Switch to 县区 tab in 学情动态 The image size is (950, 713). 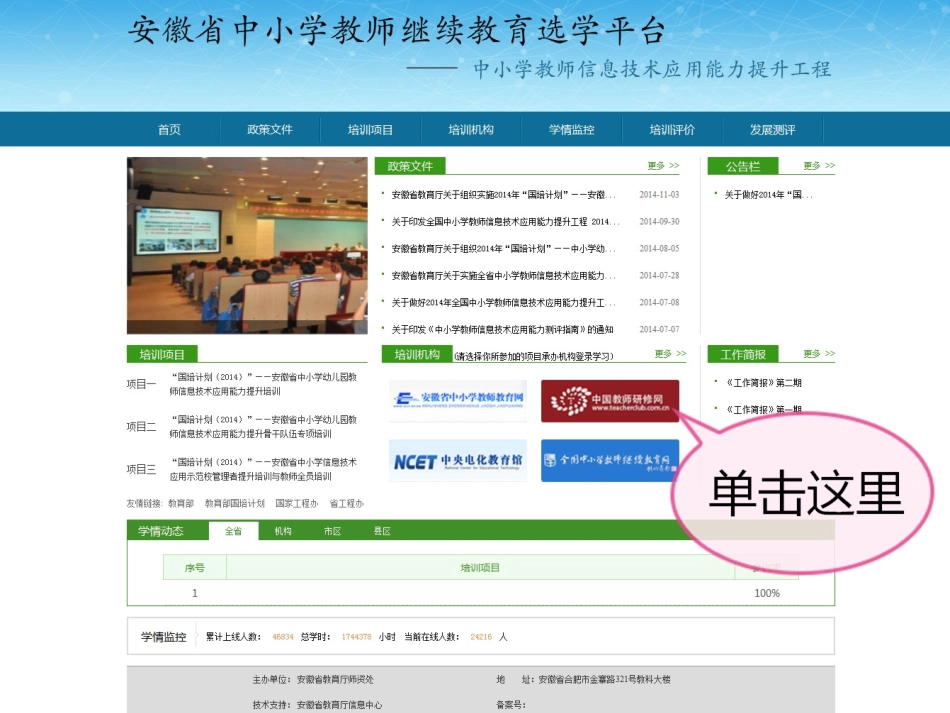[382, 531]
